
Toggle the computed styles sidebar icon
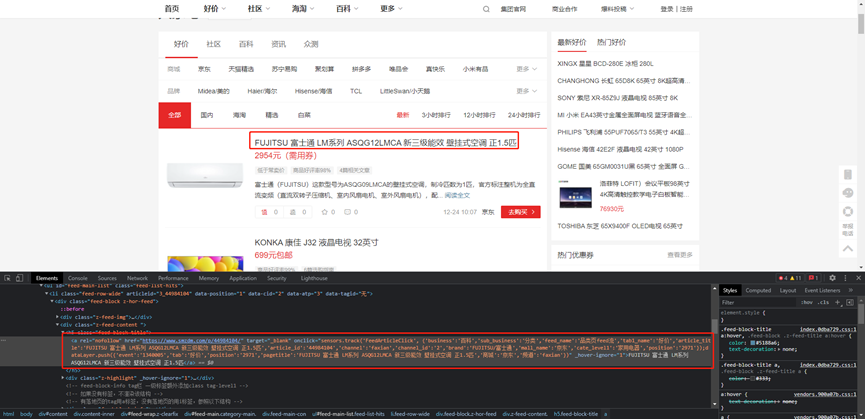[850, 302]
